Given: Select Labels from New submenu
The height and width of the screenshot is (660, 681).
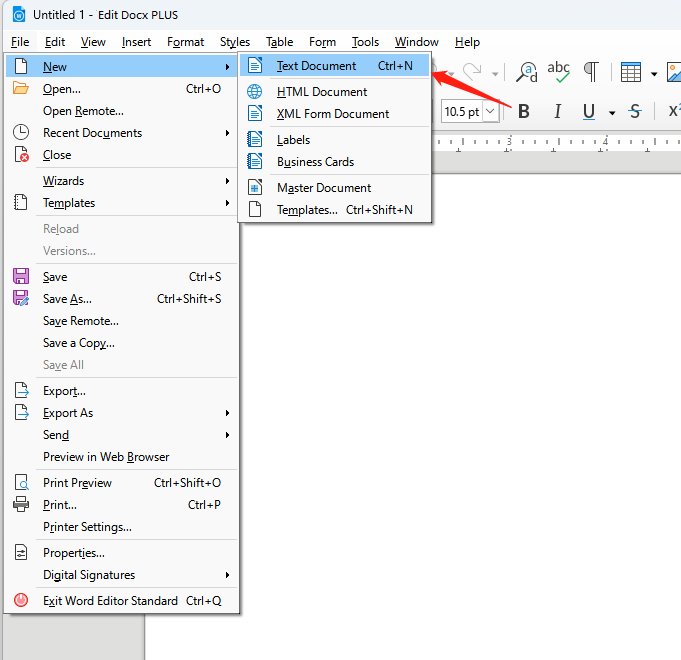Looking at the screenshot, I should point(334,140).
